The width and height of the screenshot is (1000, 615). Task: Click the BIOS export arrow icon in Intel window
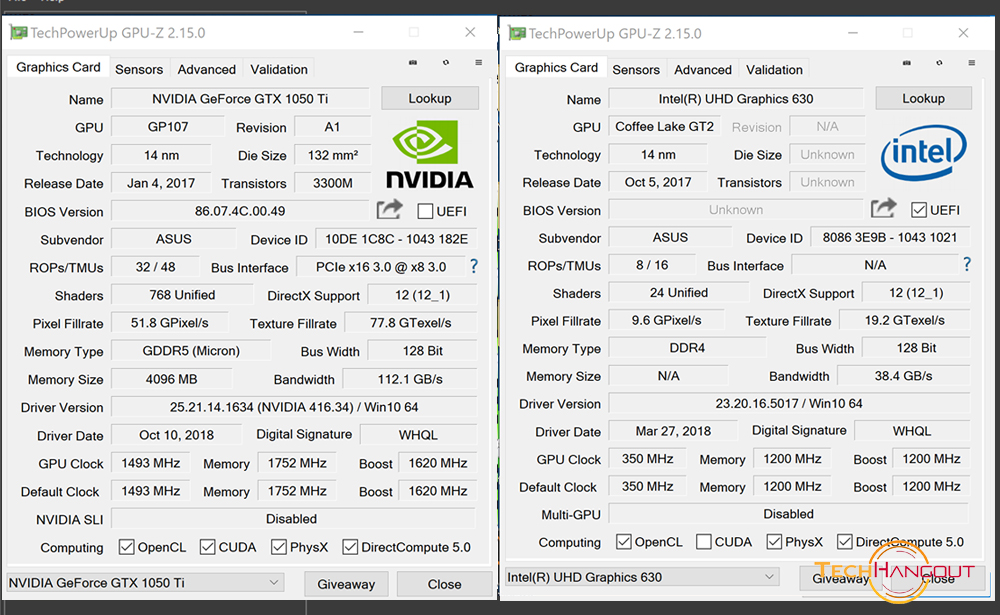pyautogui.click(x=884, y=208)
